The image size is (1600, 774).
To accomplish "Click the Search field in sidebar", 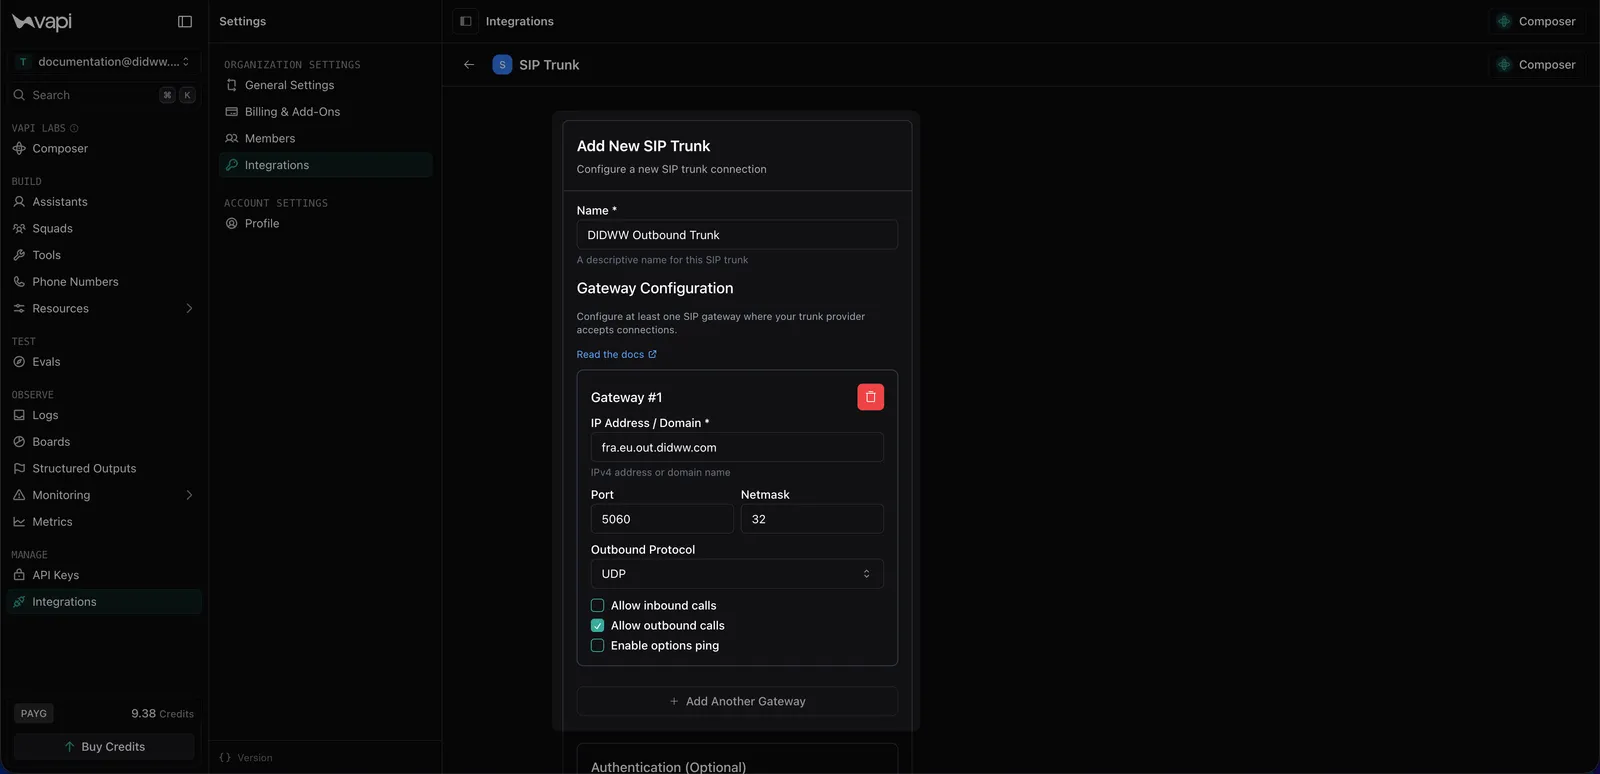I will tap(104, 95).
